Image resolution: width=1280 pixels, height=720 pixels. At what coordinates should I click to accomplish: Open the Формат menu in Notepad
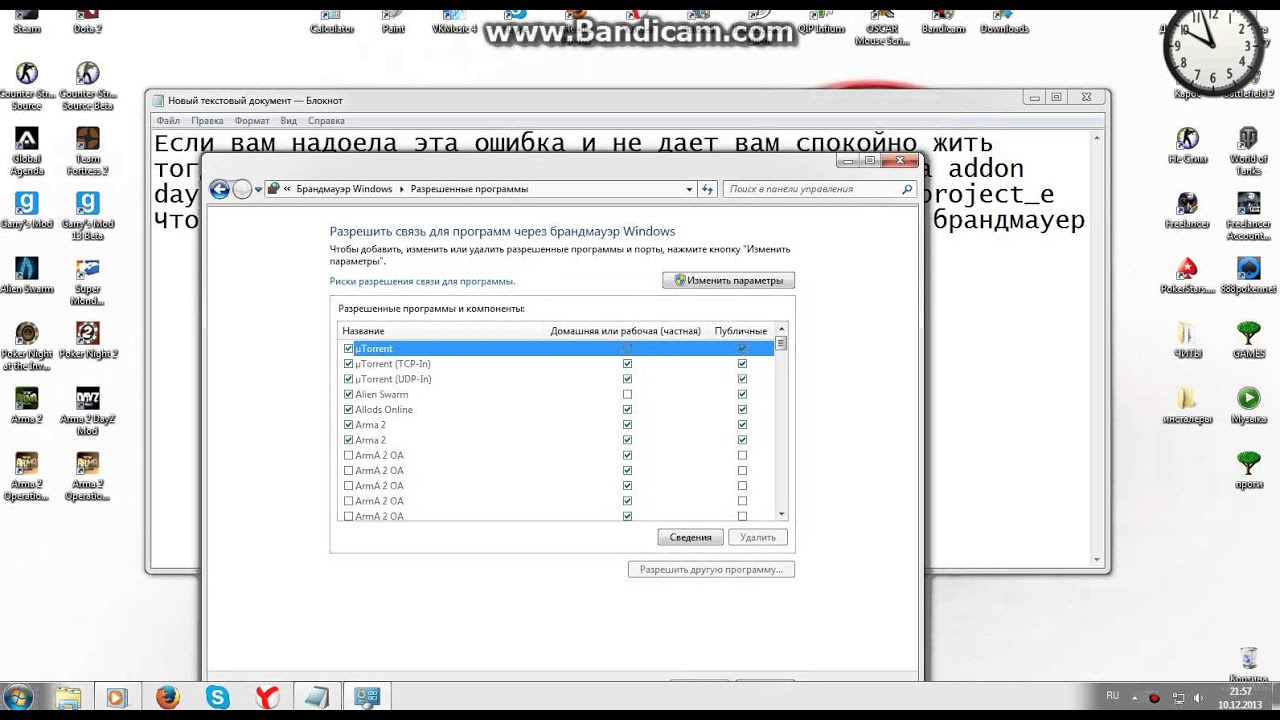coord(252,121)
